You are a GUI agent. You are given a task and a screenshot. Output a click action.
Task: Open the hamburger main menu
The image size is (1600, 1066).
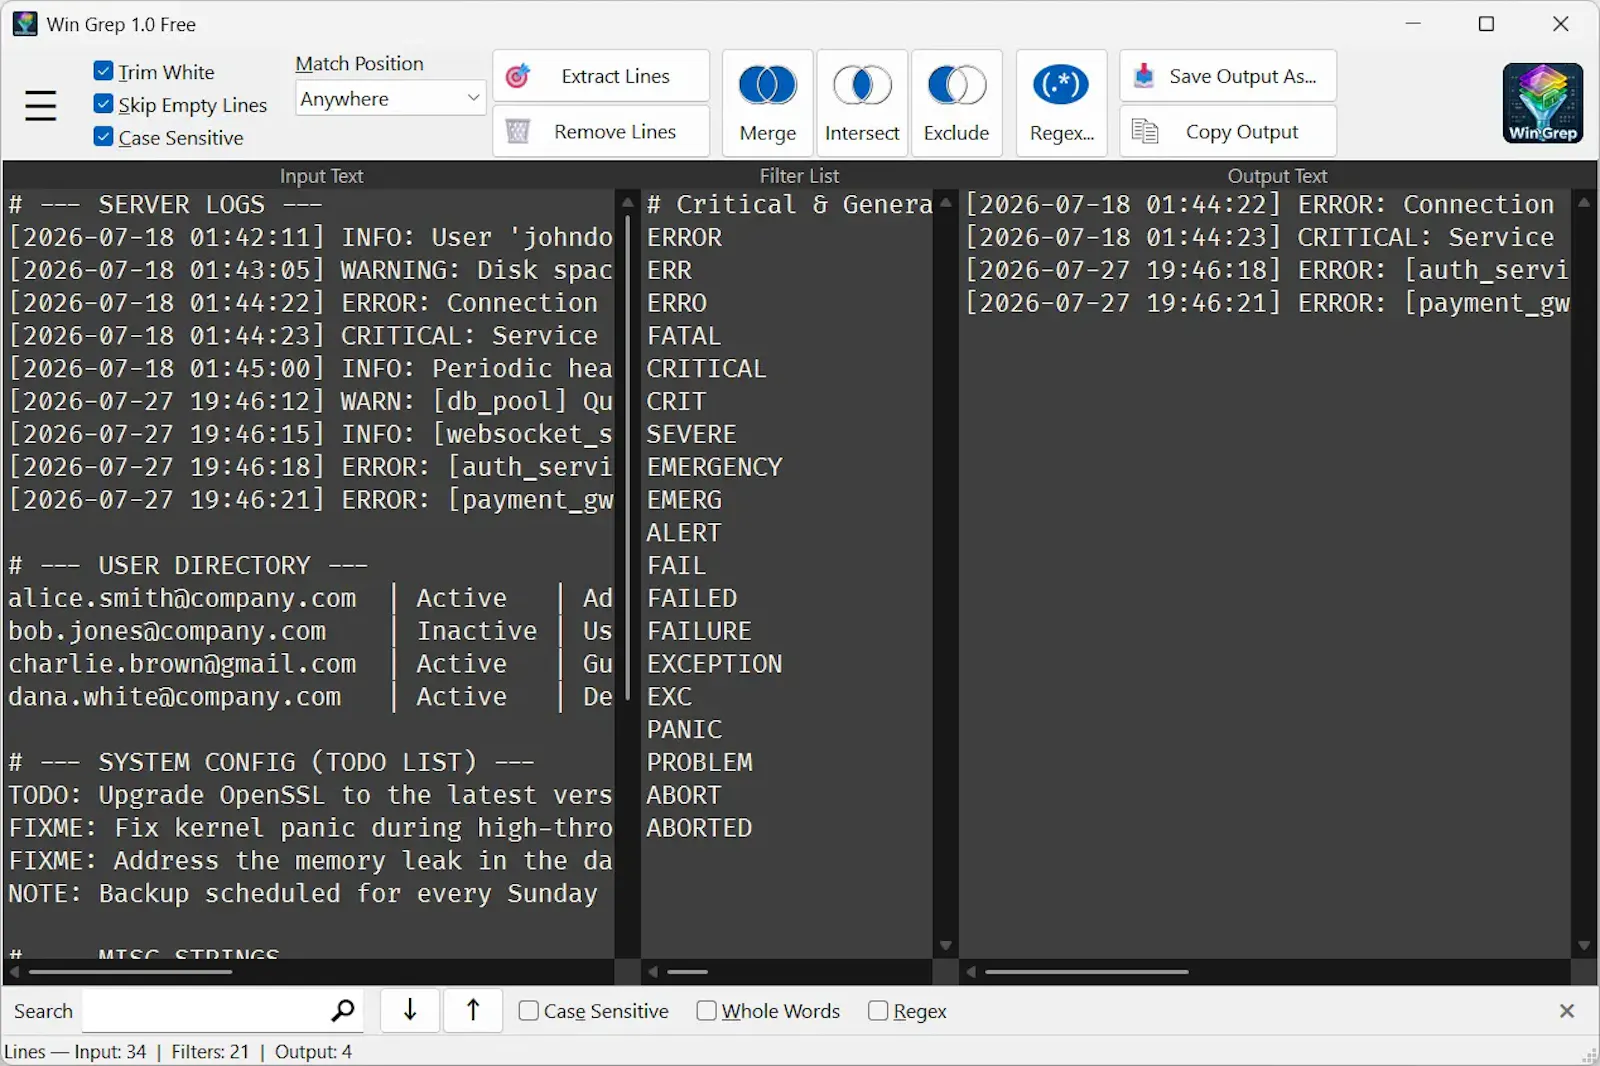pos(41,105)
